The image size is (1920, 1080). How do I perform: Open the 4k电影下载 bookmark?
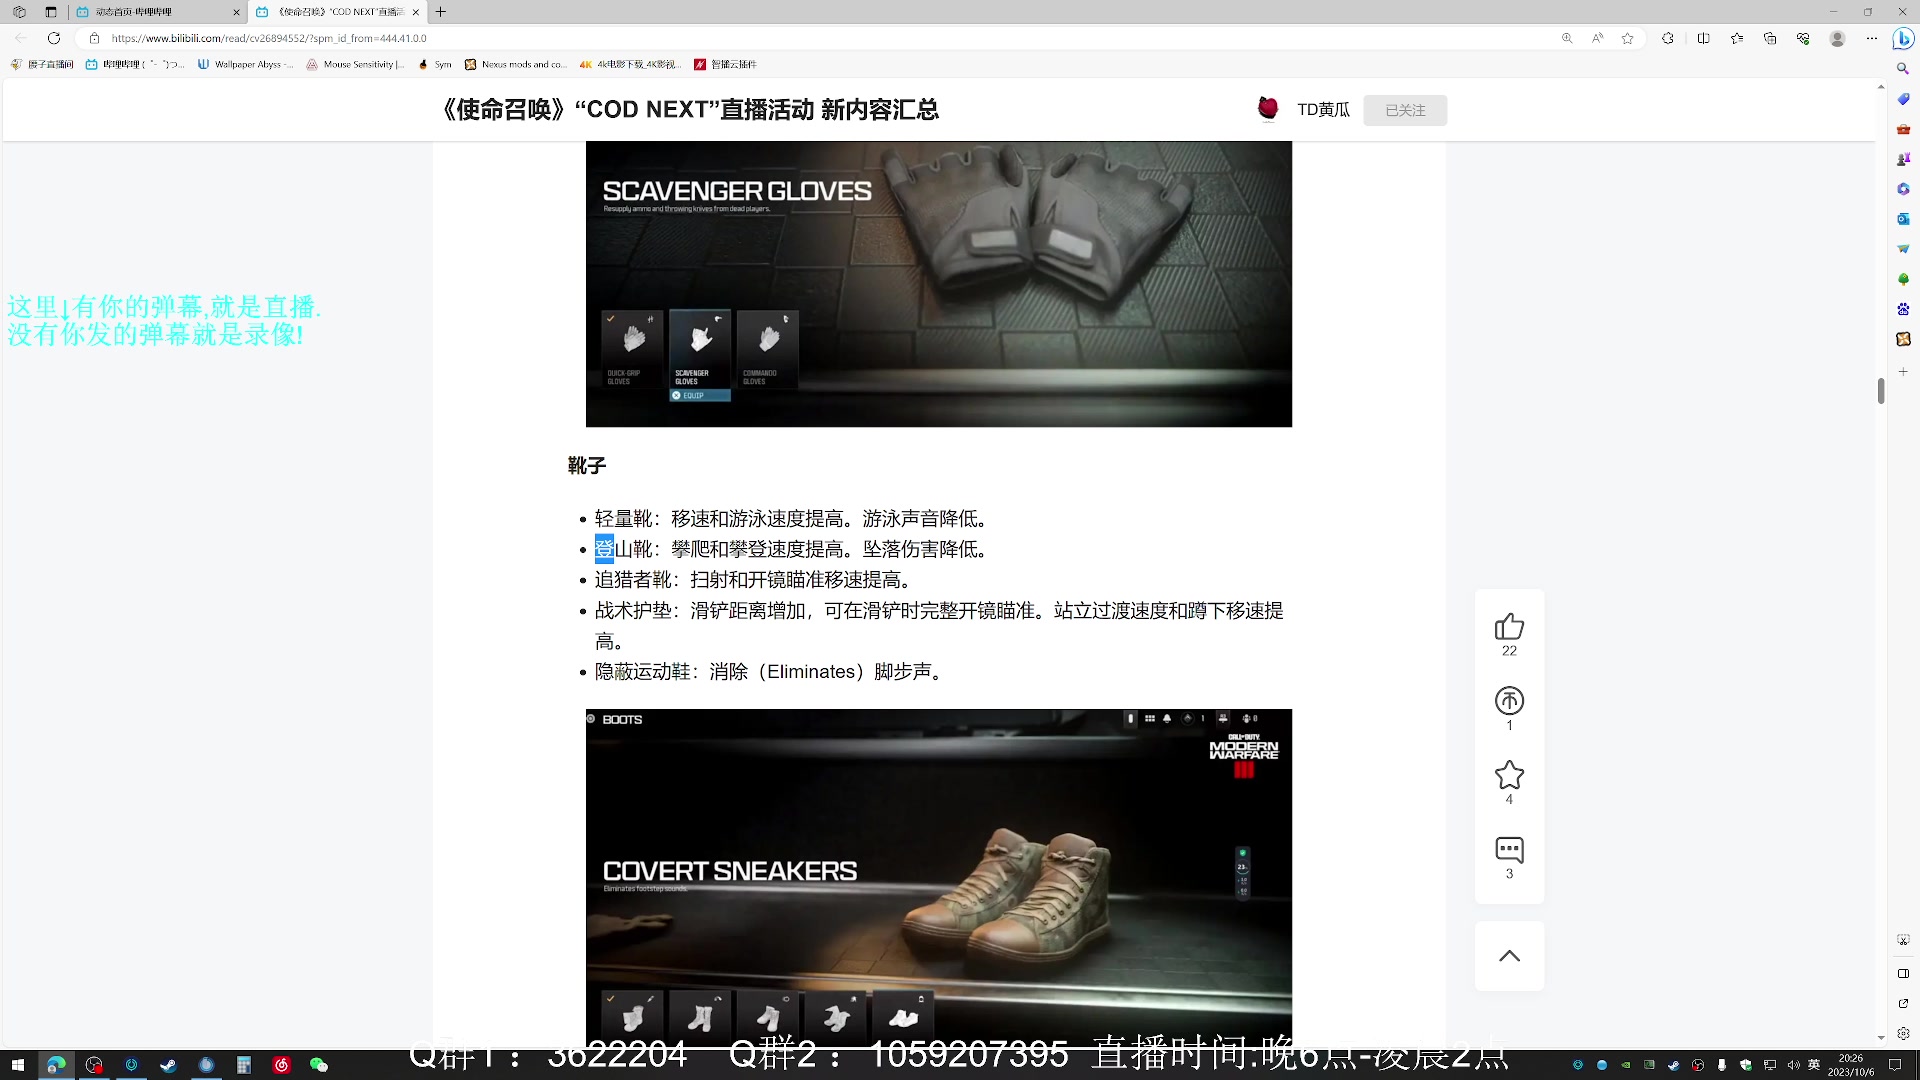630,64
